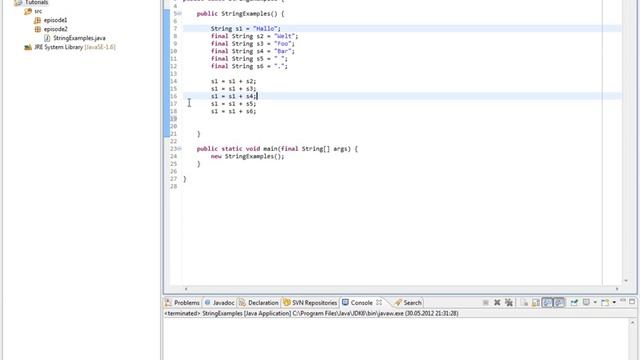Click Remove Launch icon in Console toolbar
Image resolution: width=640 pixels, height=360 pixels.
point(497,302)
